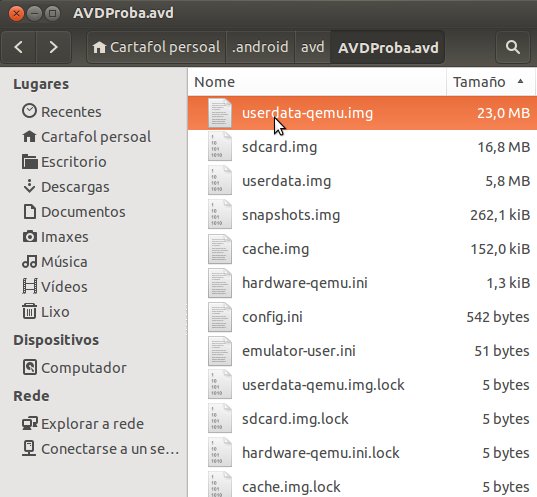This screenshot has width=537, height=497.
Task: Close the AVDProba.avd window
Action: (16, 14)
